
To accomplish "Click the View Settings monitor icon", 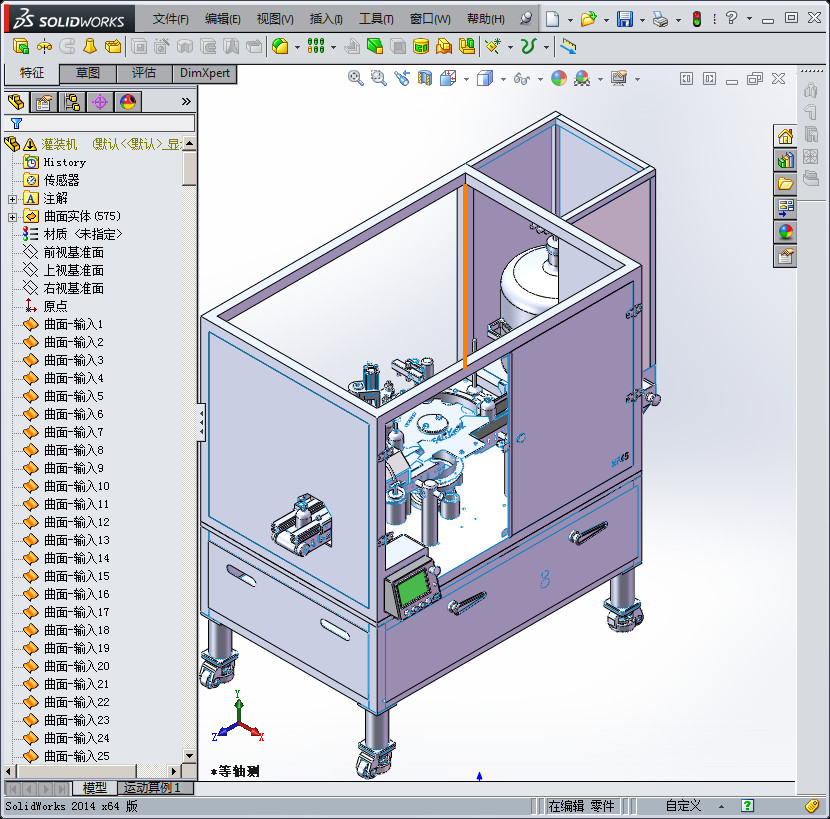I will tap(618, 78).
